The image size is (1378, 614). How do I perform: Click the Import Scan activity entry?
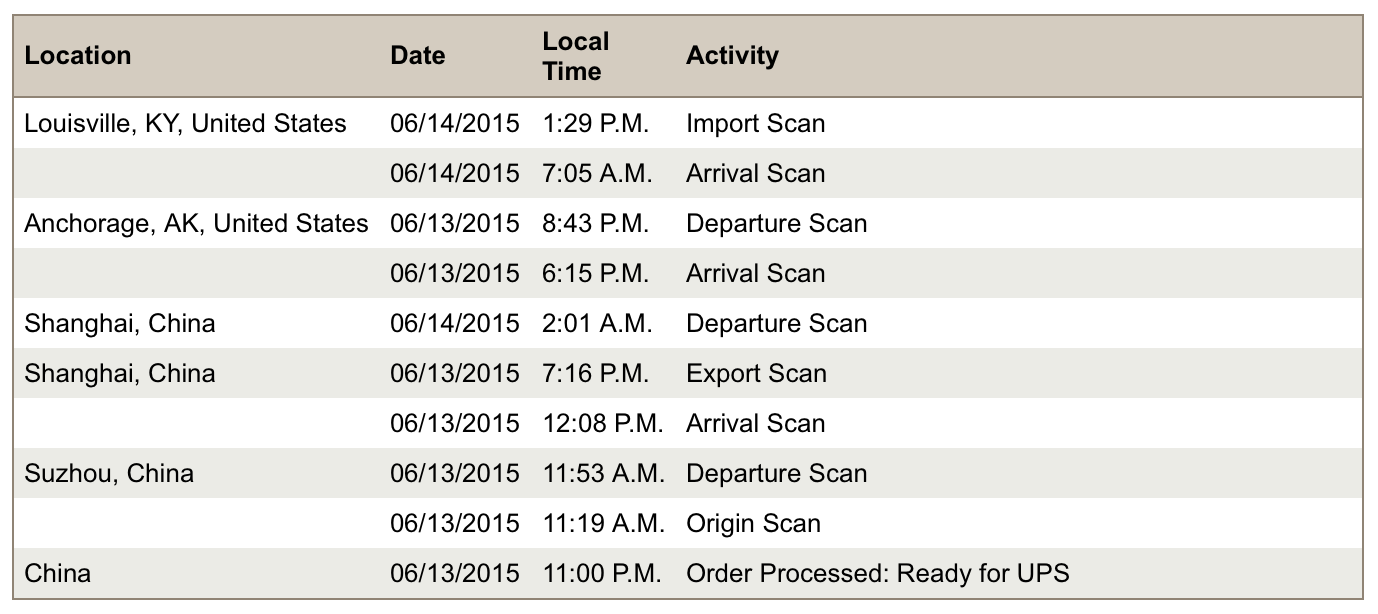coord(755,124)
